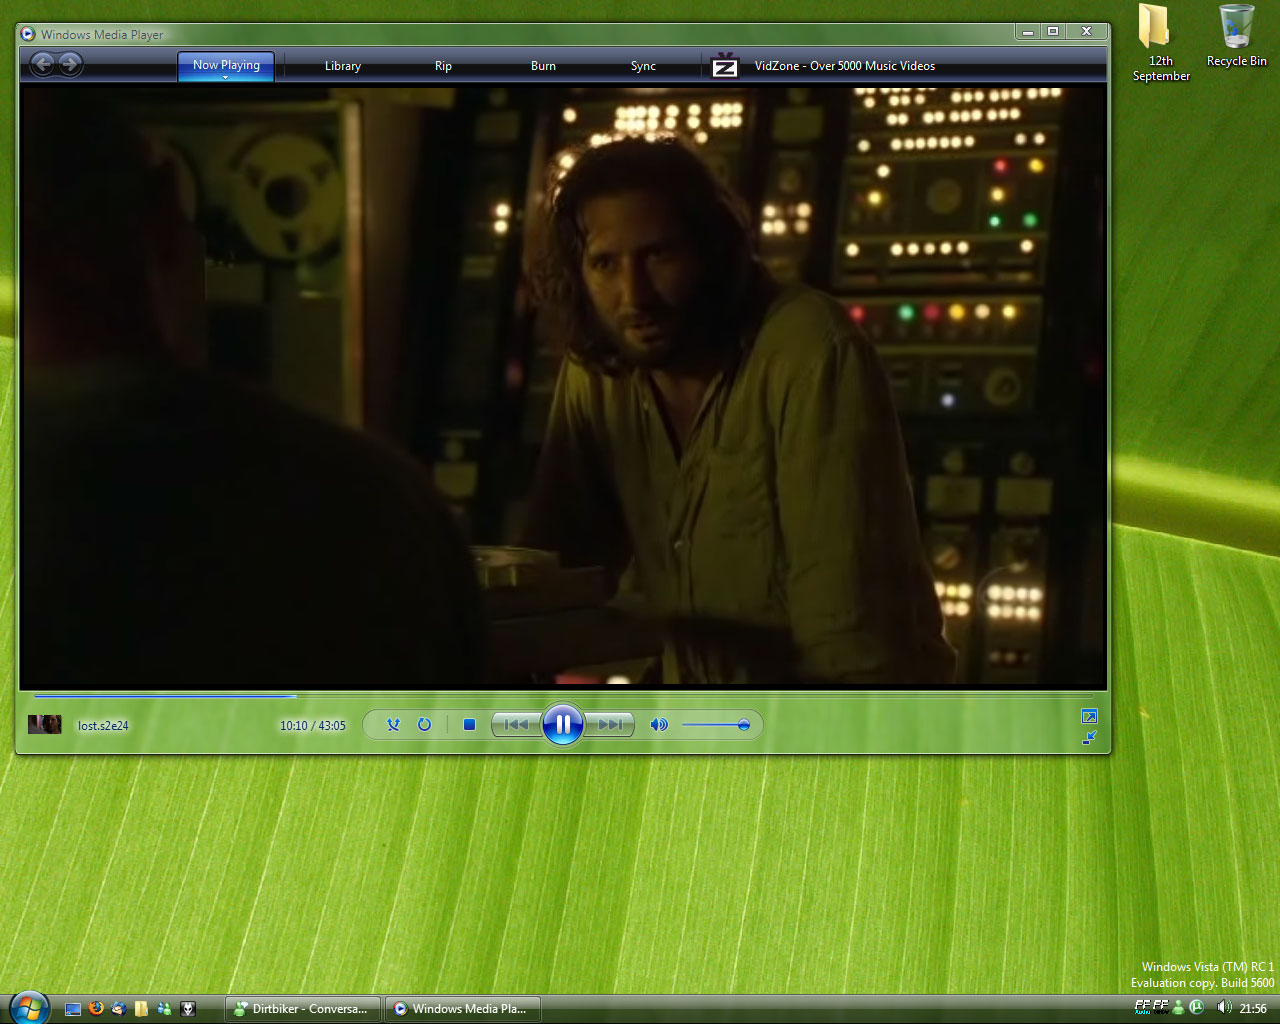Switch to full screen view
This screenshot has height=1024, width=1280.
pyautogui.click(x=1089, y=716)
